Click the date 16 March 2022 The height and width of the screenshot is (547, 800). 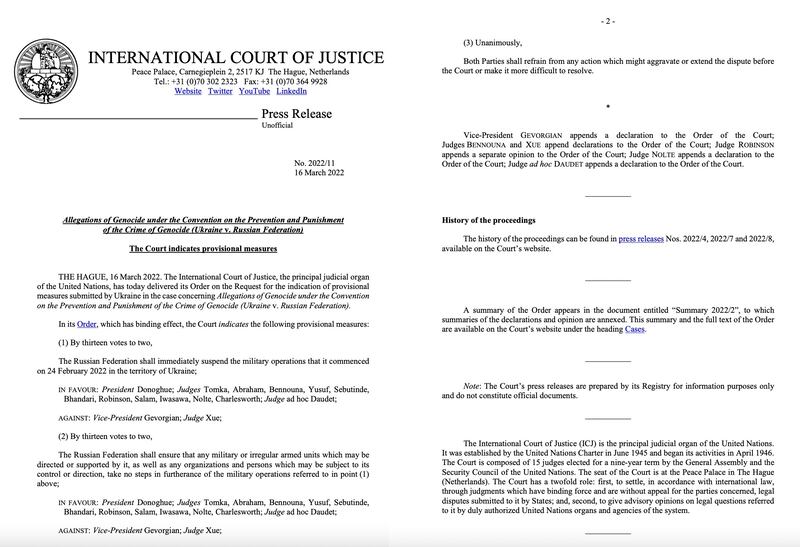(318, 174)
